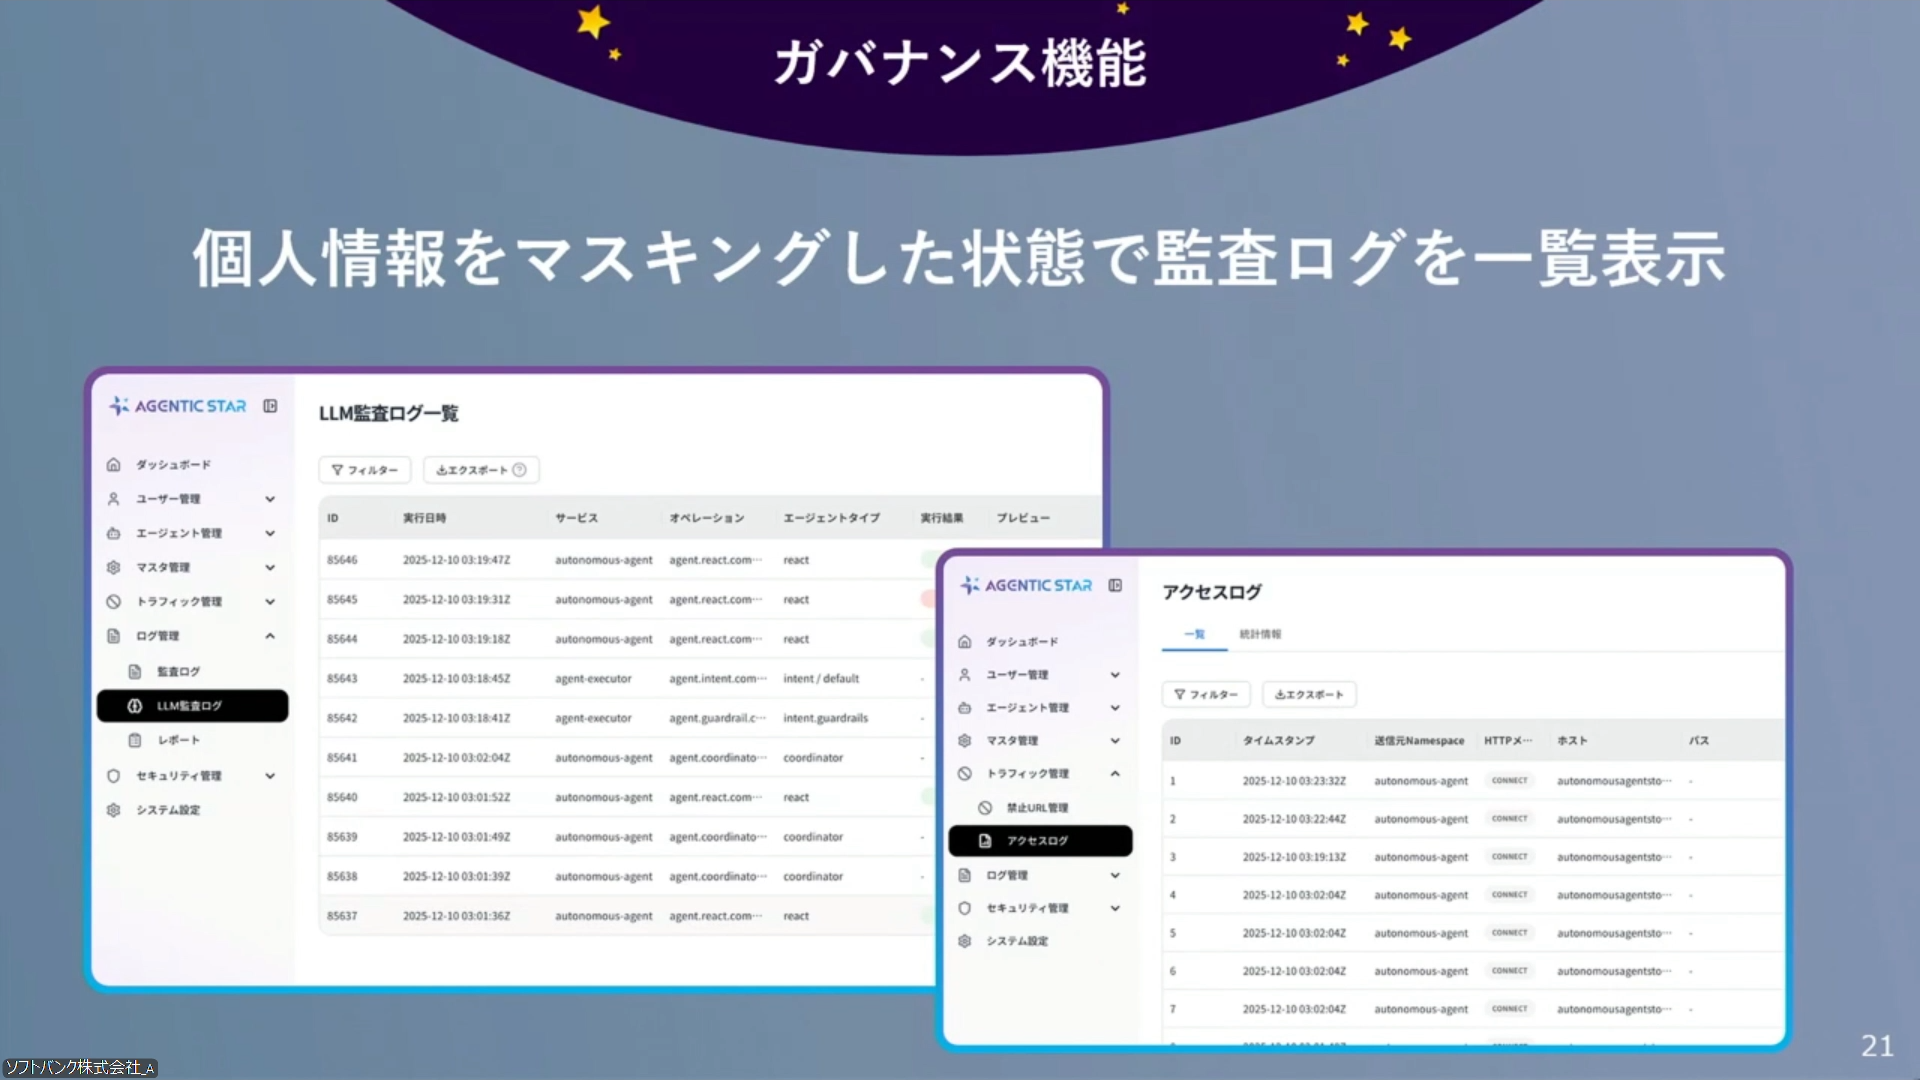Click sidebar collapse icon in アクセスログ window

coord(1115,585)
